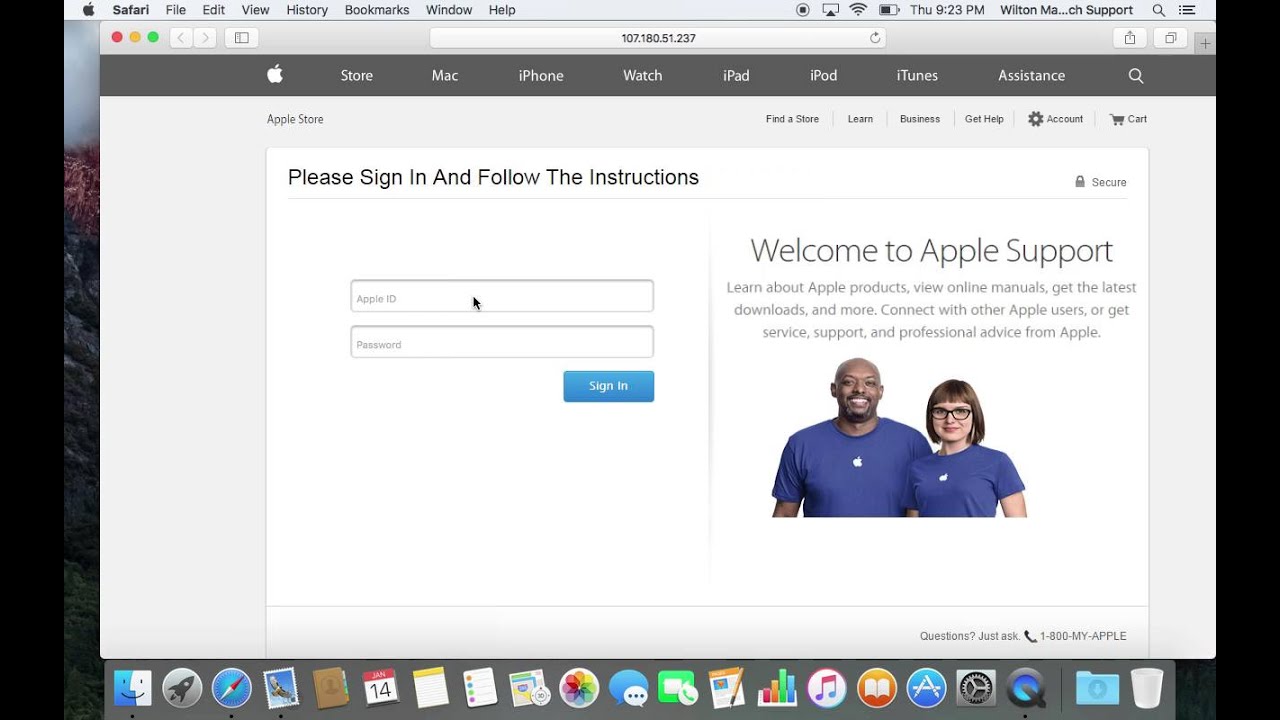Click the Wi-Fi status icon

[858, 10]
